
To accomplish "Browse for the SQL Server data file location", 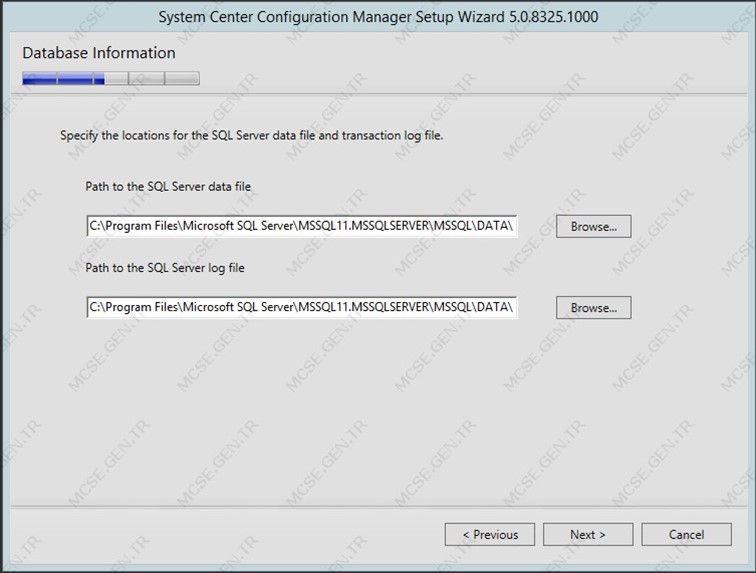I will click(x=594, y=226).
